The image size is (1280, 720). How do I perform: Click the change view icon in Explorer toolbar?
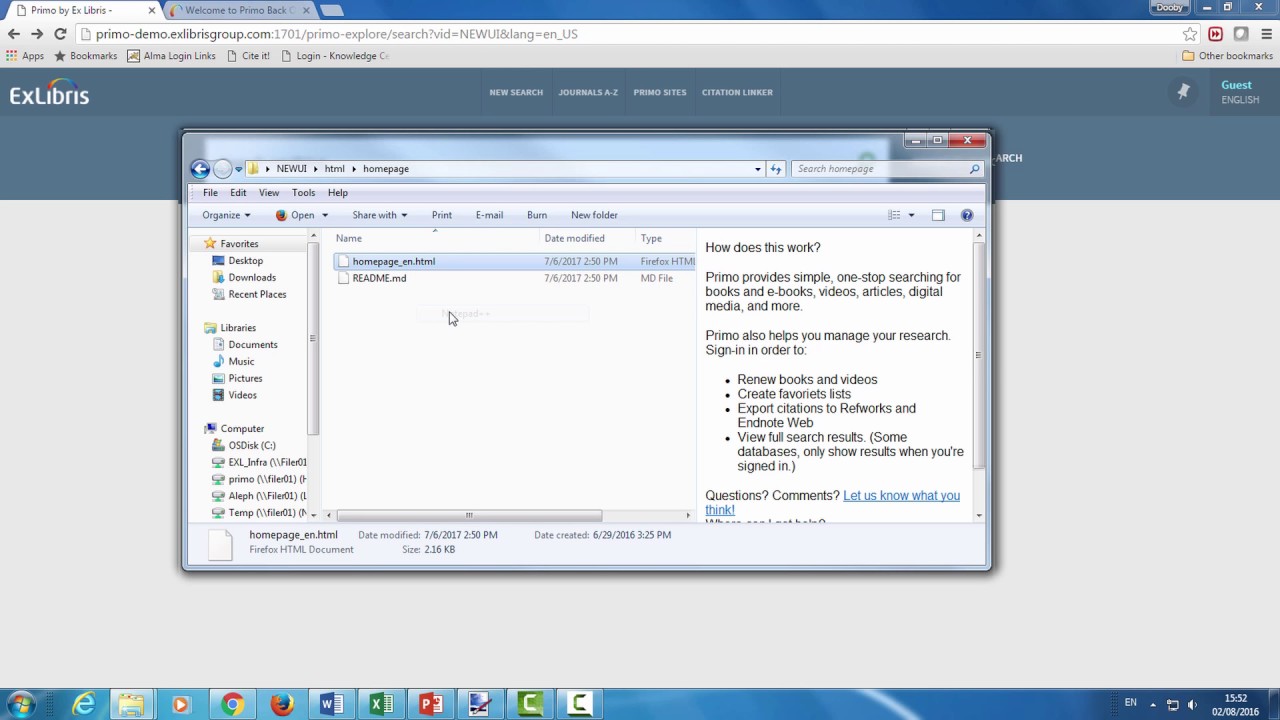click(895, 215)
